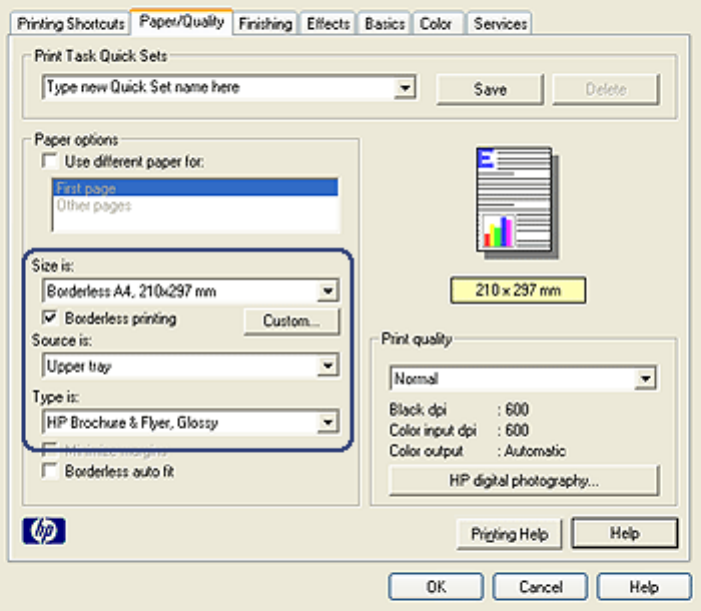Enable Use different paper for checkbox
This screenshot has height=611, width=701.
pyautogui.click(x=50, y=161)
